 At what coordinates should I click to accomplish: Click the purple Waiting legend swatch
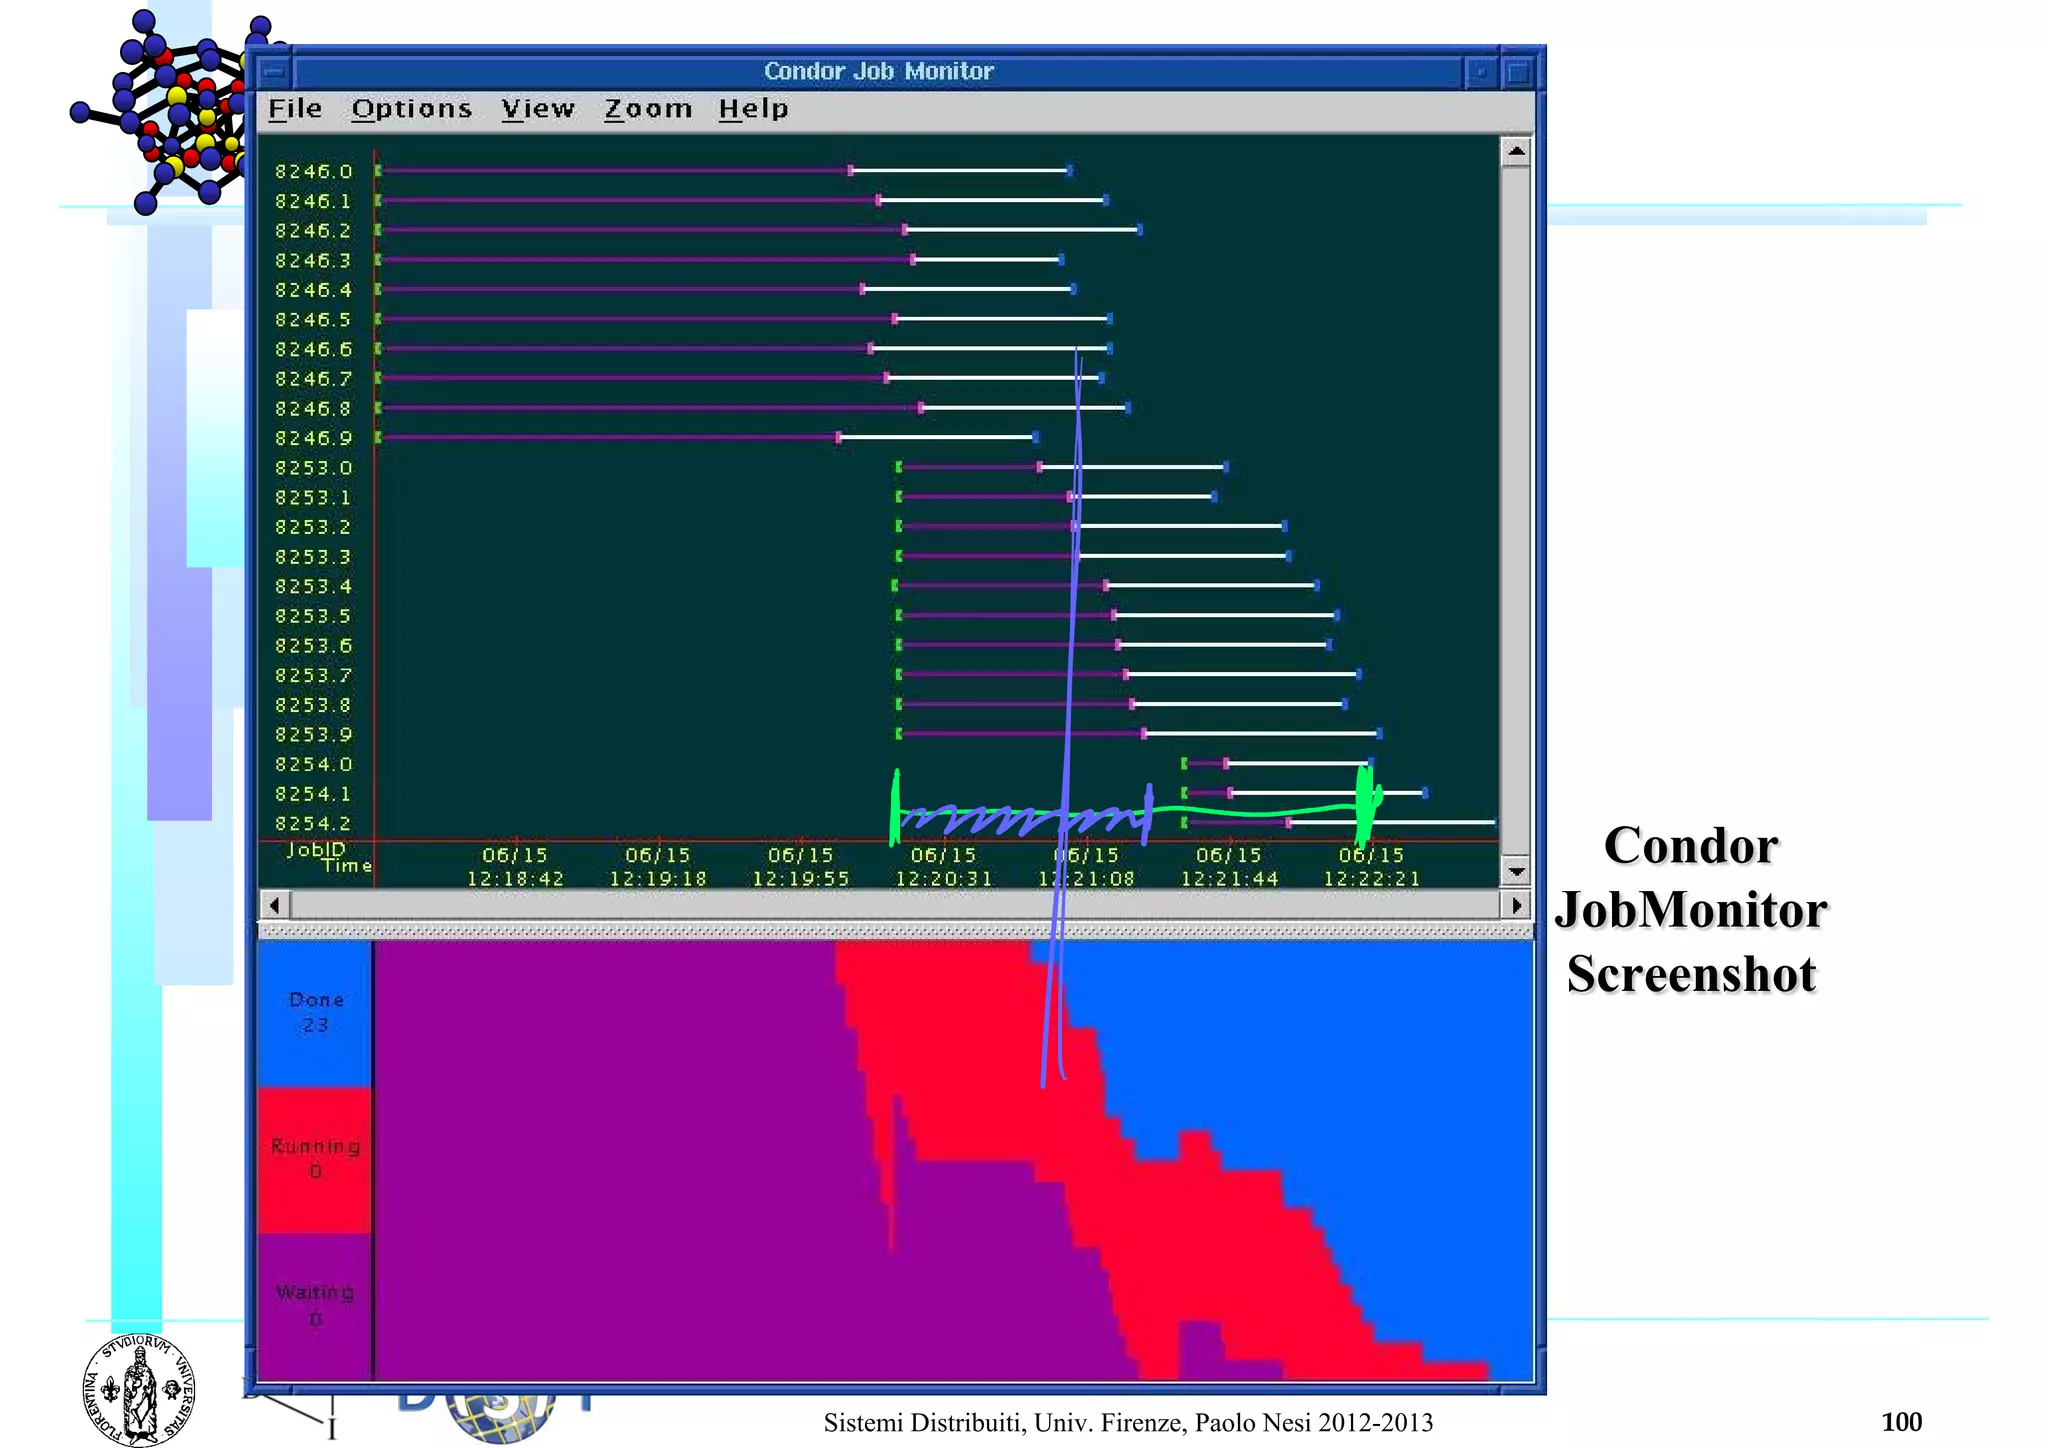(x=314, y=1305)
